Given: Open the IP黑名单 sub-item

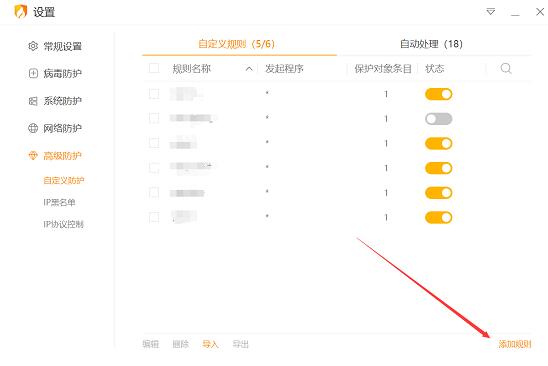Looking at the screenshot, I should [59, 202].
